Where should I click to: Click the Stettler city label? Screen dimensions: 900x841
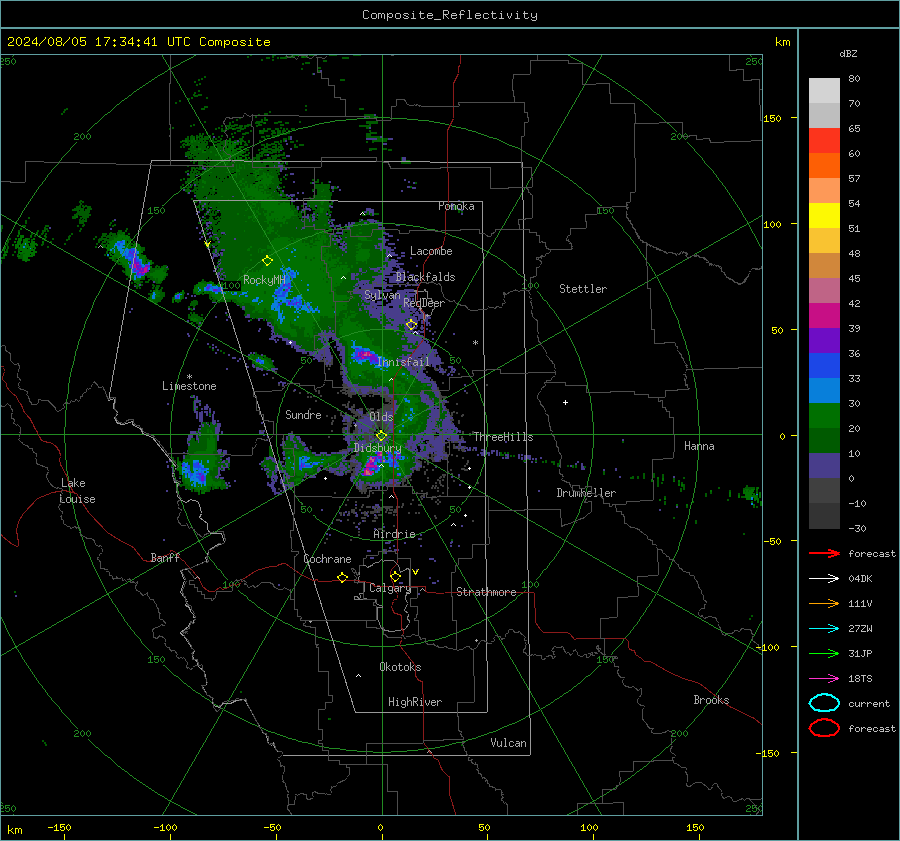(x=583, y=289)
